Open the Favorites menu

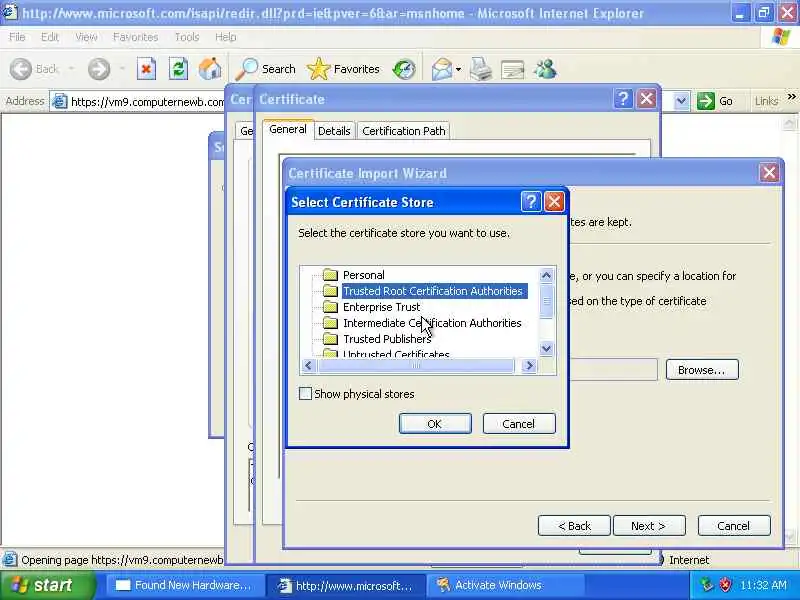click(x=135, y=37)
